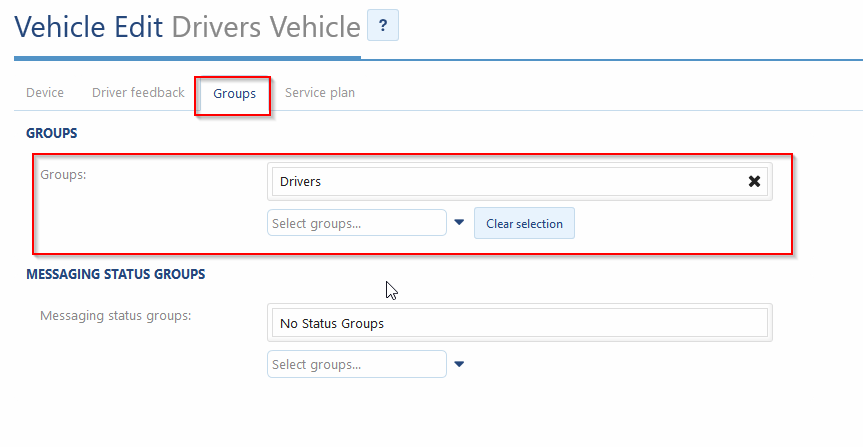Open the Driver feedback tab

point(138,93)
